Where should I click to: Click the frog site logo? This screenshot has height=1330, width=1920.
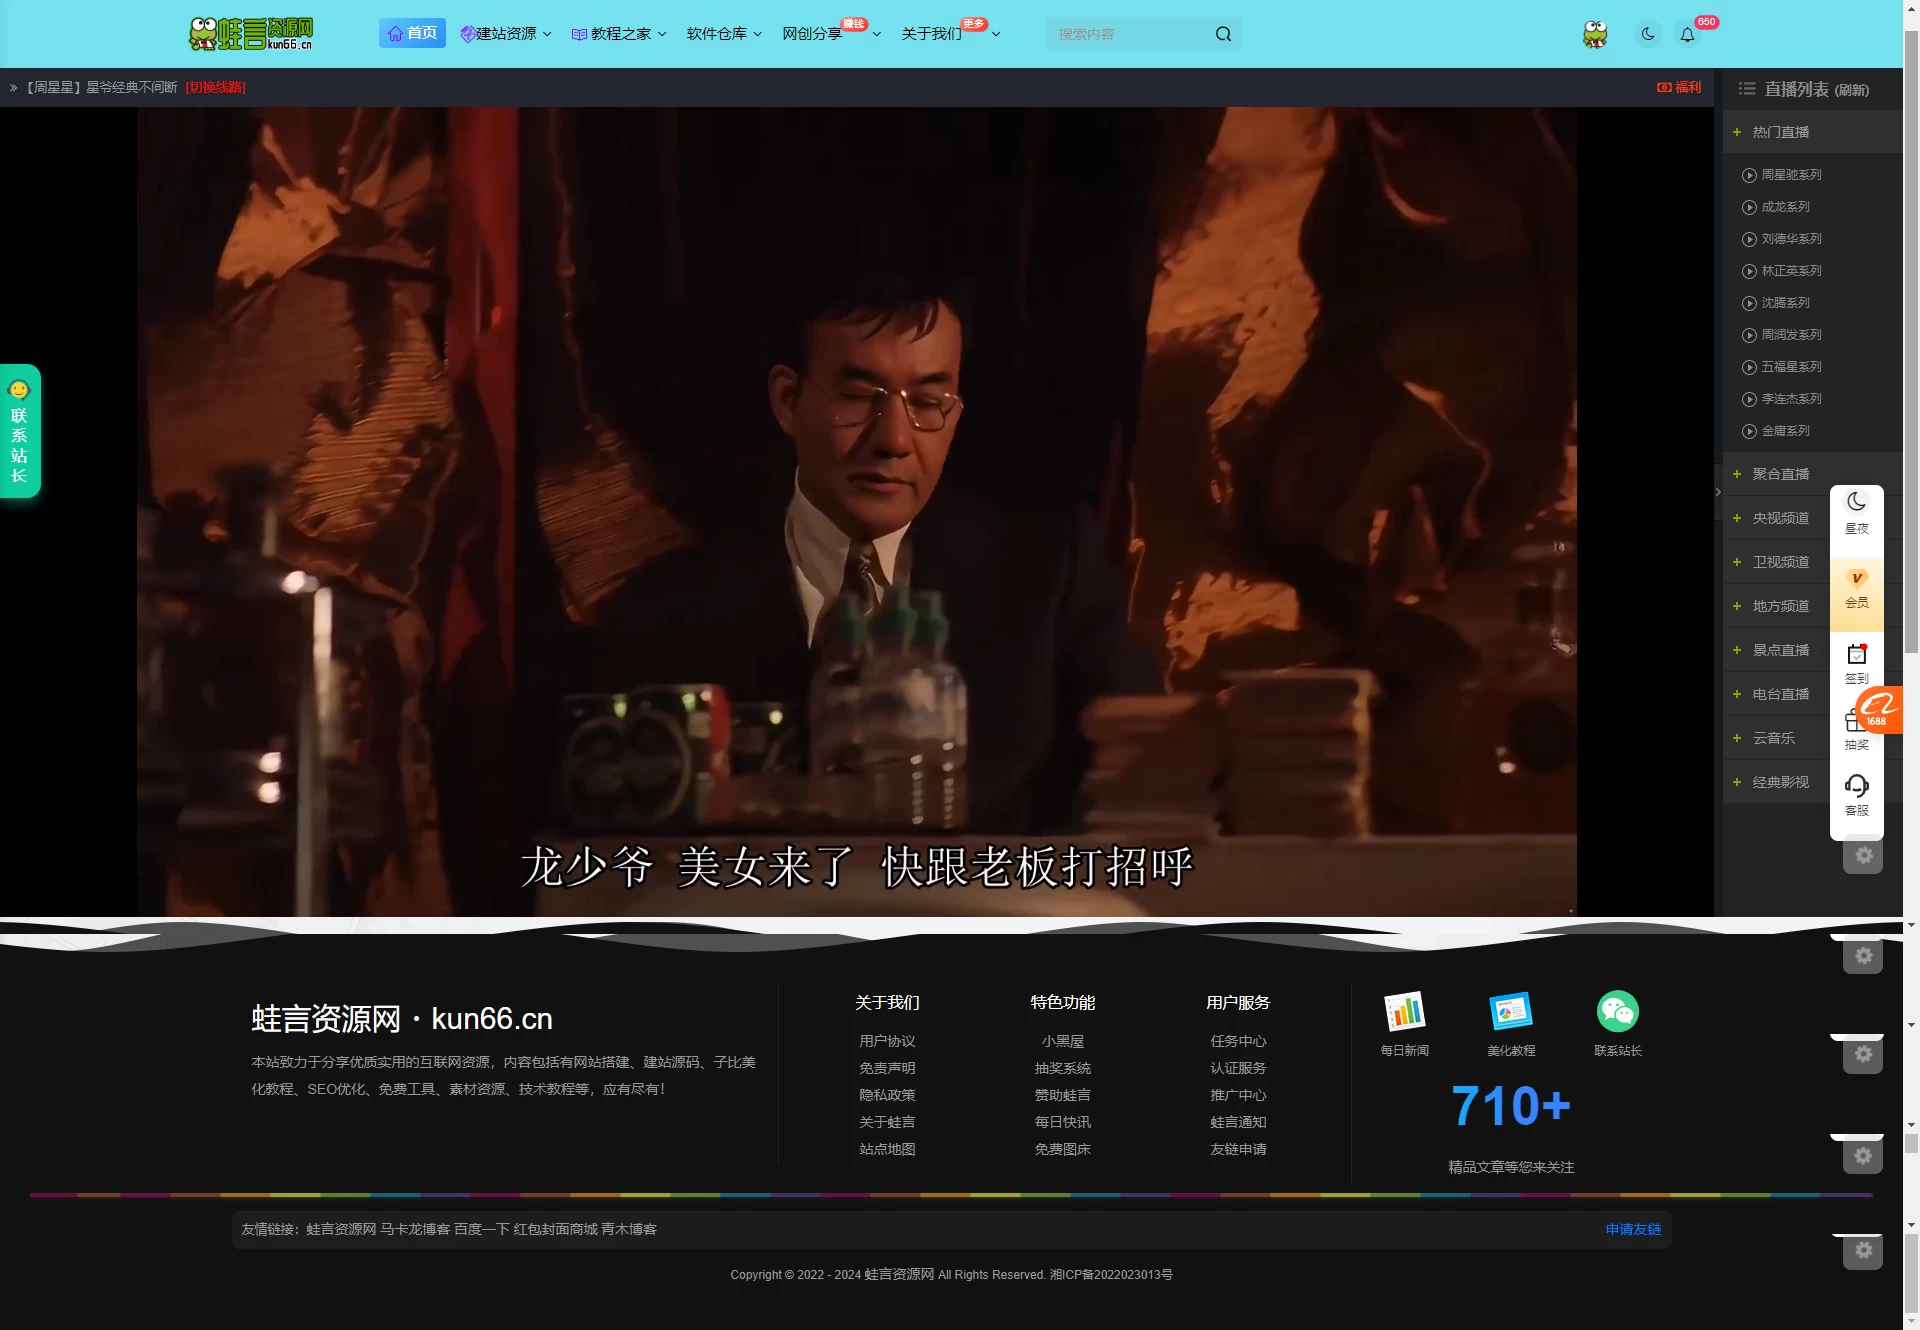251,33
